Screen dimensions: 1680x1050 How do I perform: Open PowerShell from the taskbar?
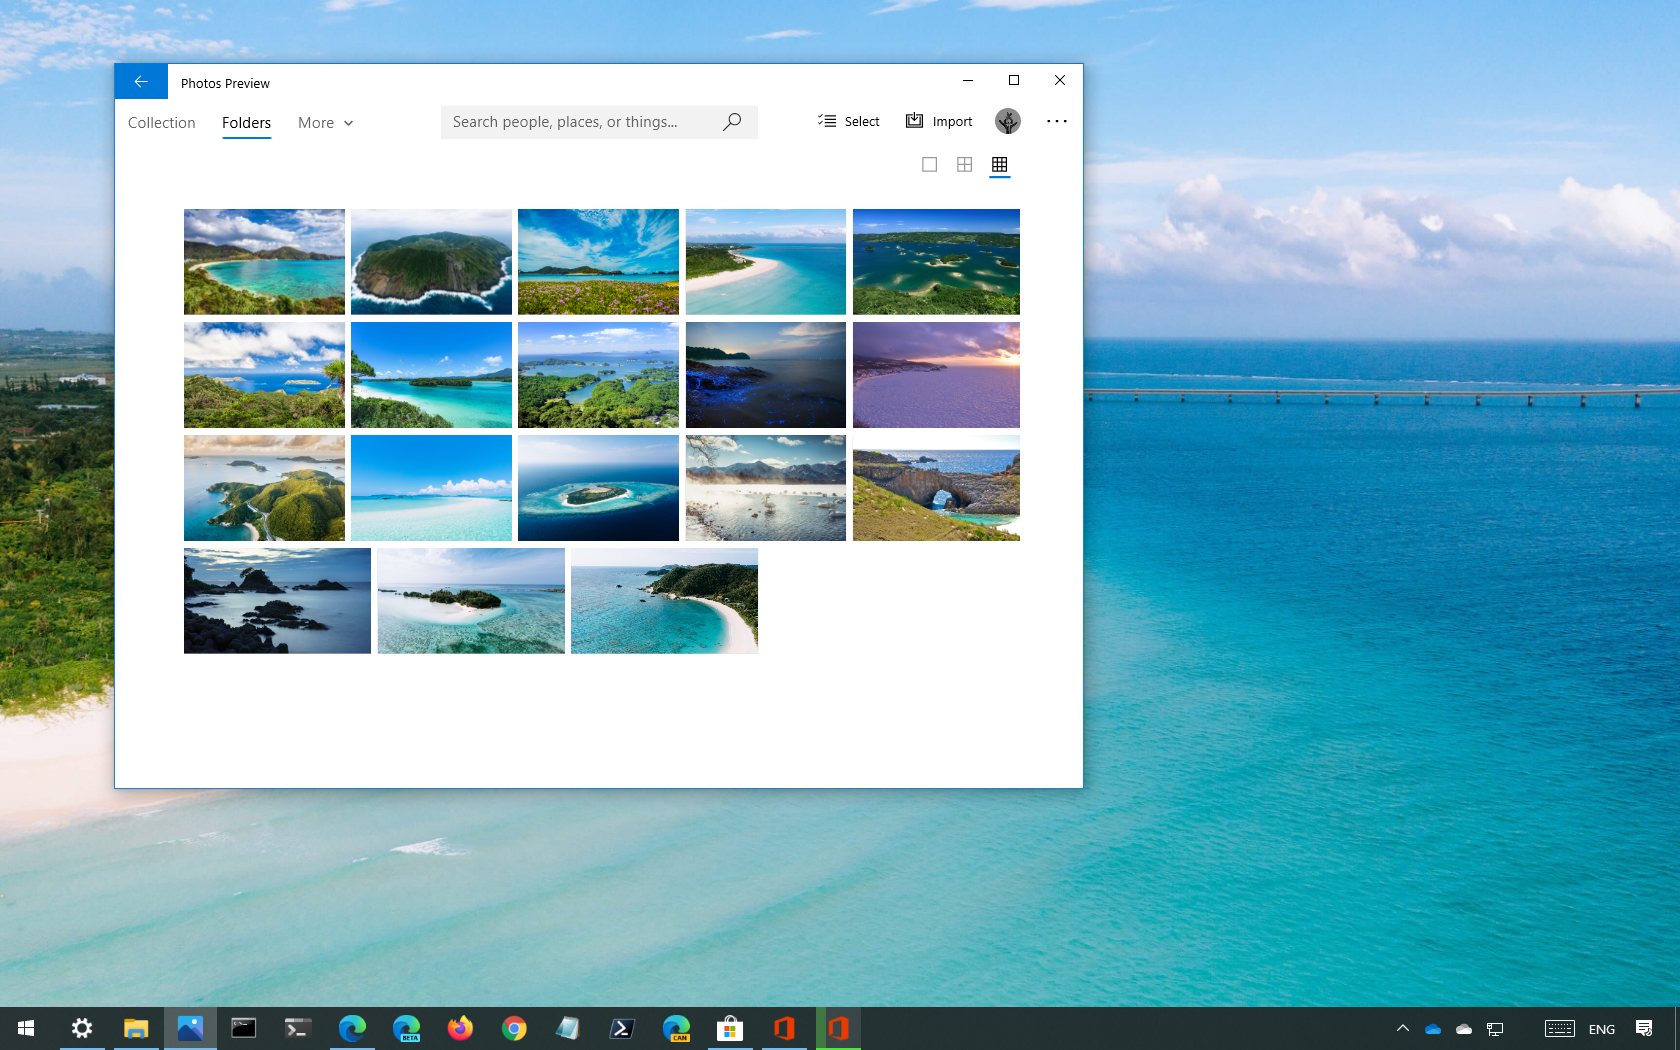[622, 1028]
